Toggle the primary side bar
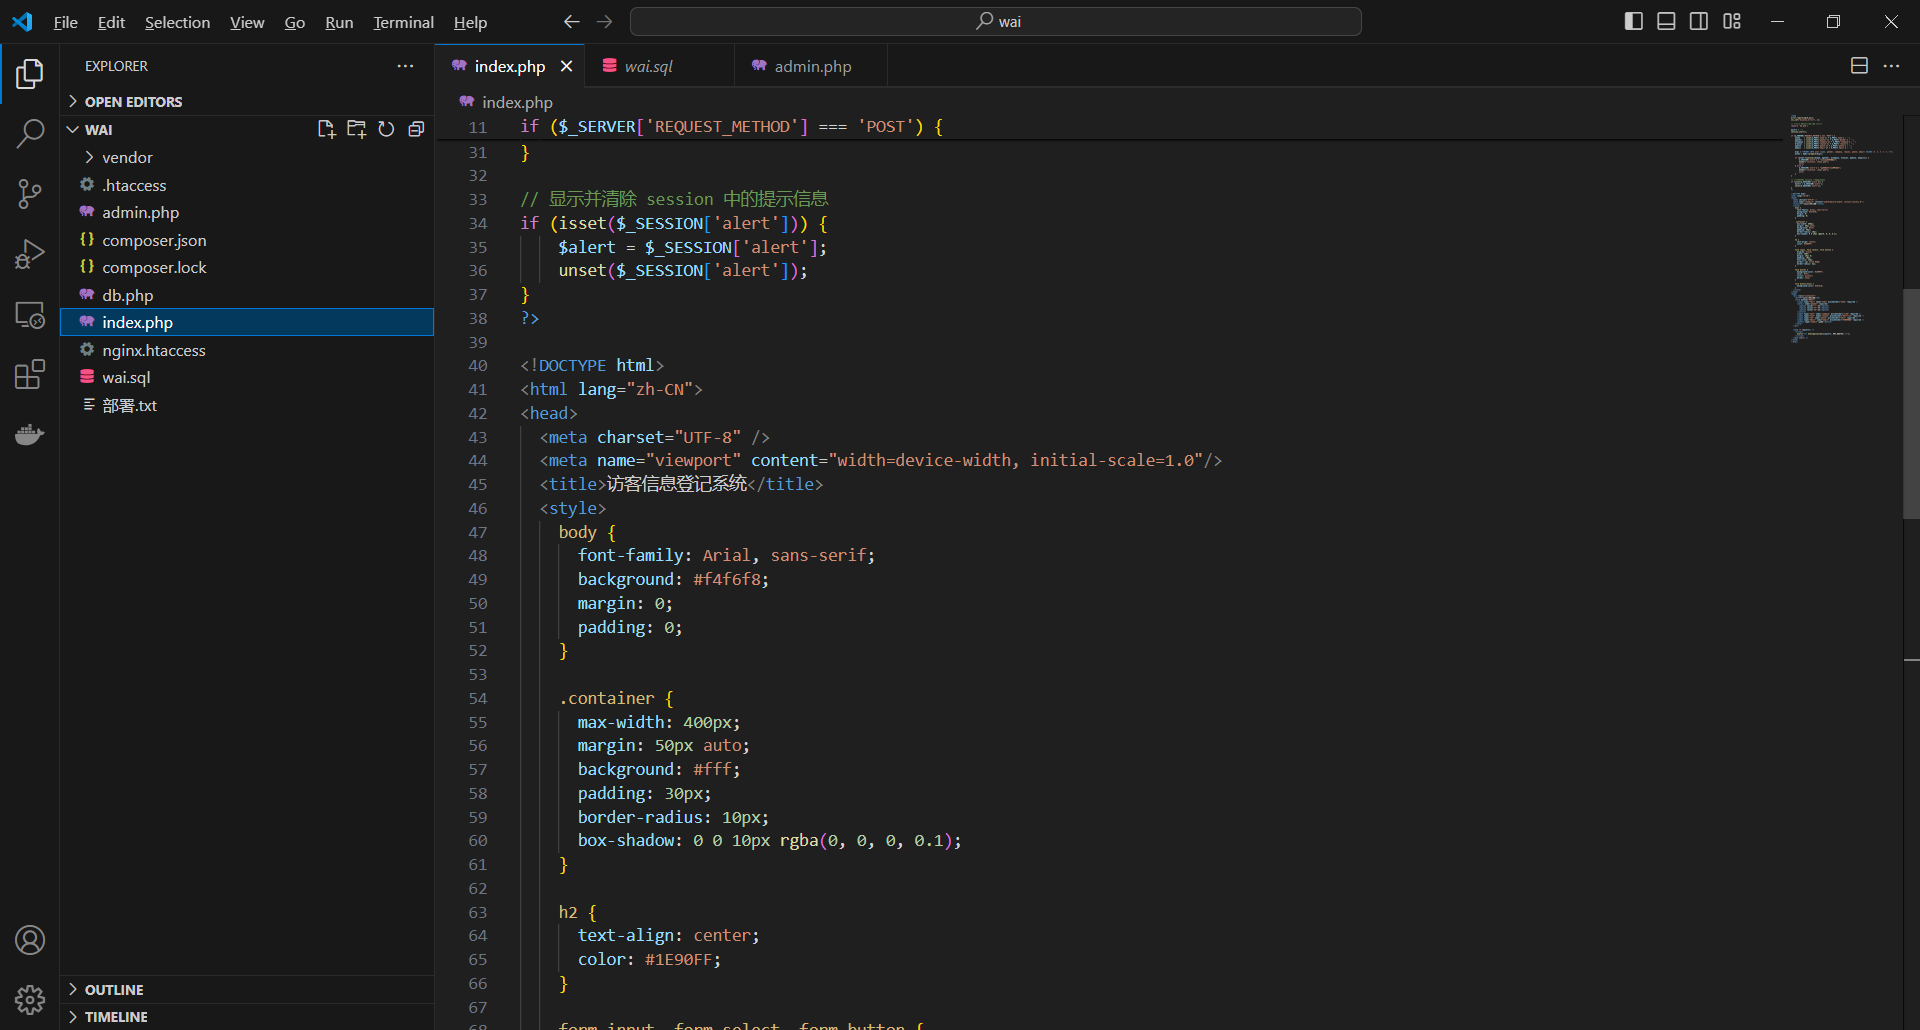This screenshot has width=1920, height=1030. click(x=1634, y=22)
